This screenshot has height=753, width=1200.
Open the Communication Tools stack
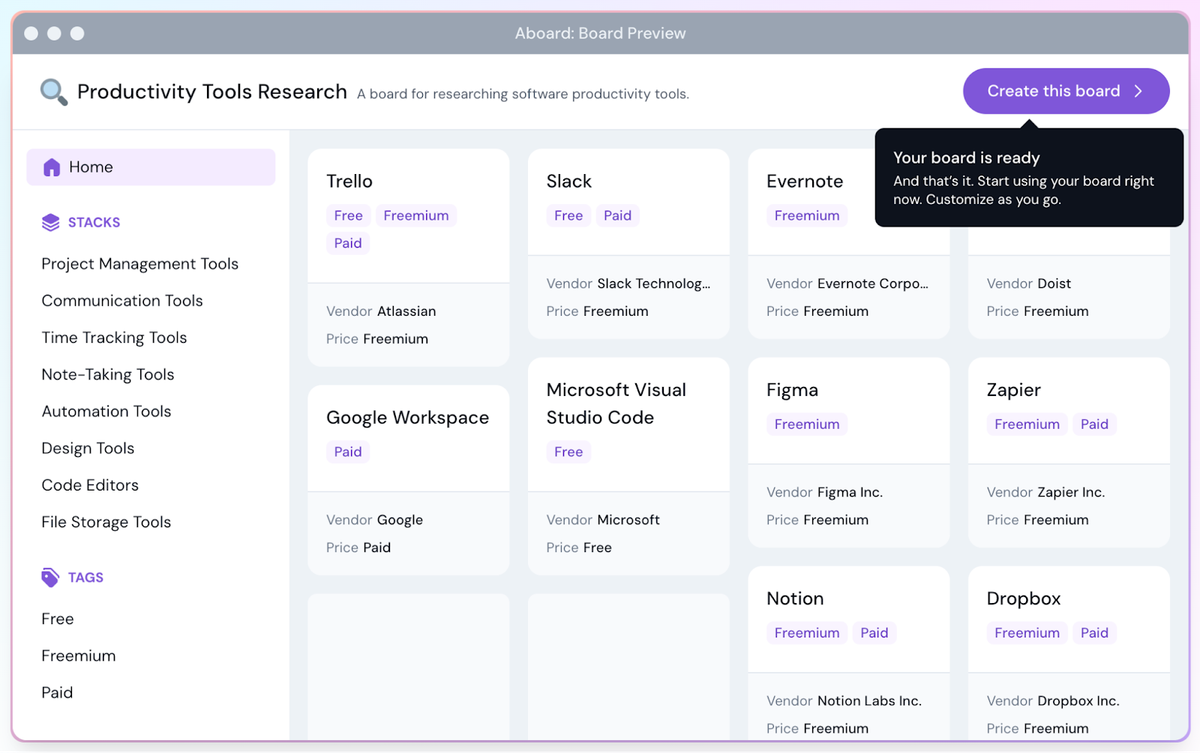121,300
